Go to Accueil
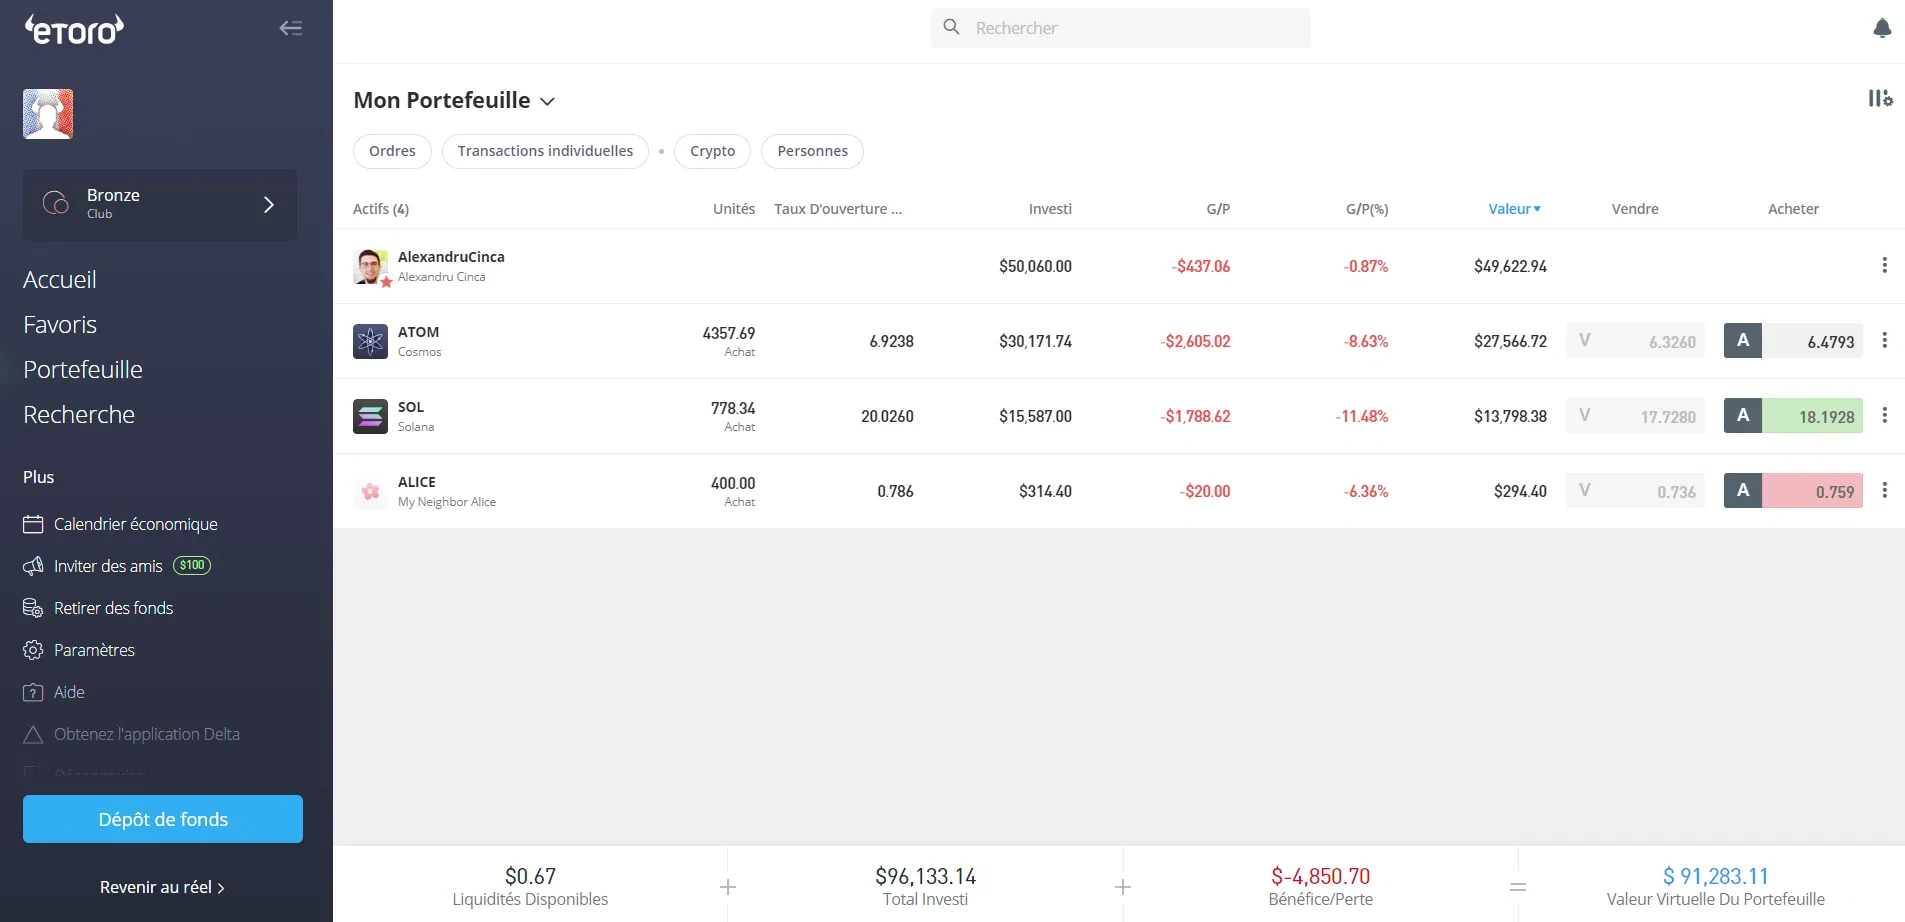The image size is (1905, 922). [x=60, y=280]
